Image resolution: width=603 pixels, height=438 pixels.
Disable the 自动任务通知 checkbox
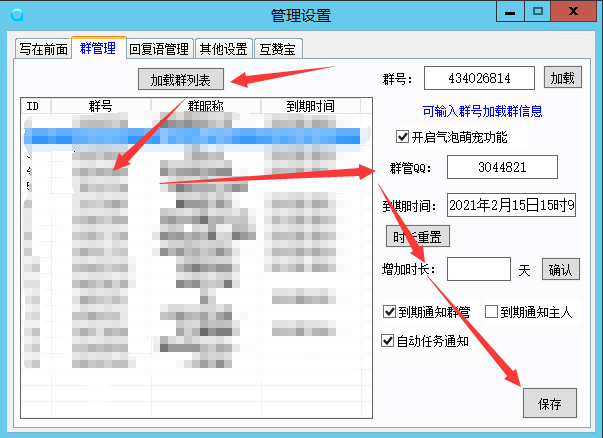point(390,341)
